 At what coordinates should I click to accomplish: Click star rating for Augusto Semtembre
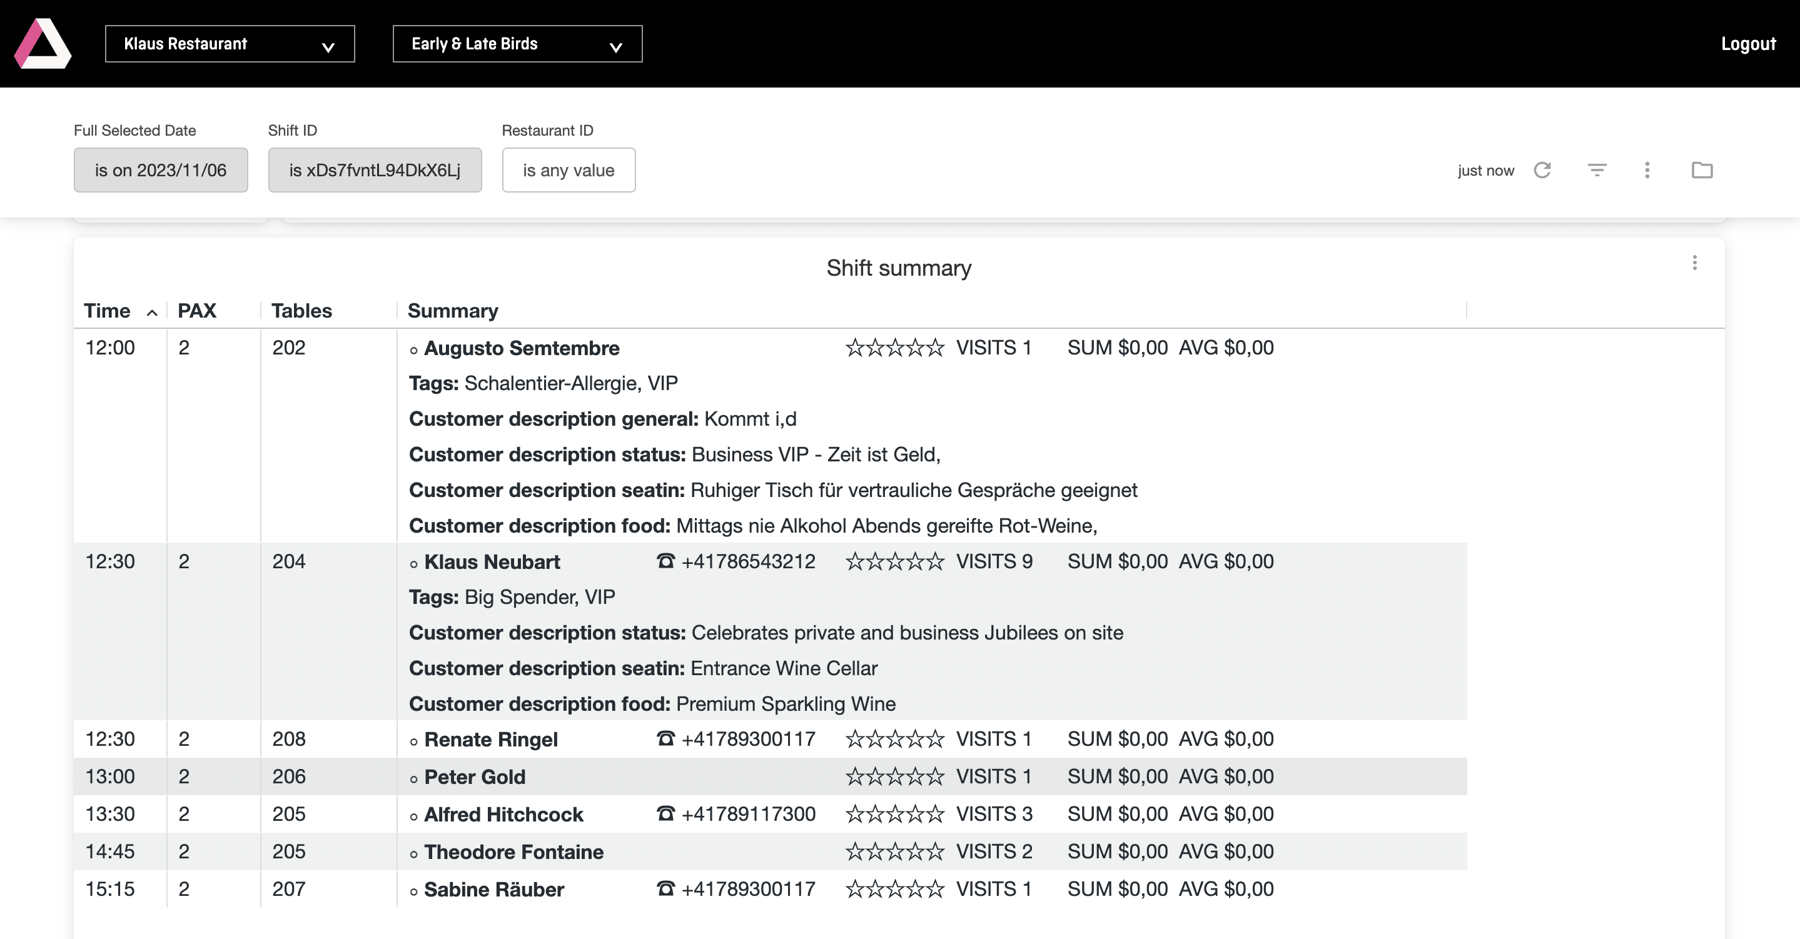point(894,348)
